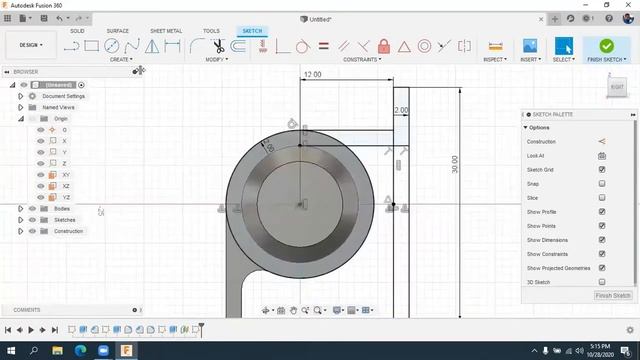Play the design timeline
The image size is (640, 360).
(31, 330)
